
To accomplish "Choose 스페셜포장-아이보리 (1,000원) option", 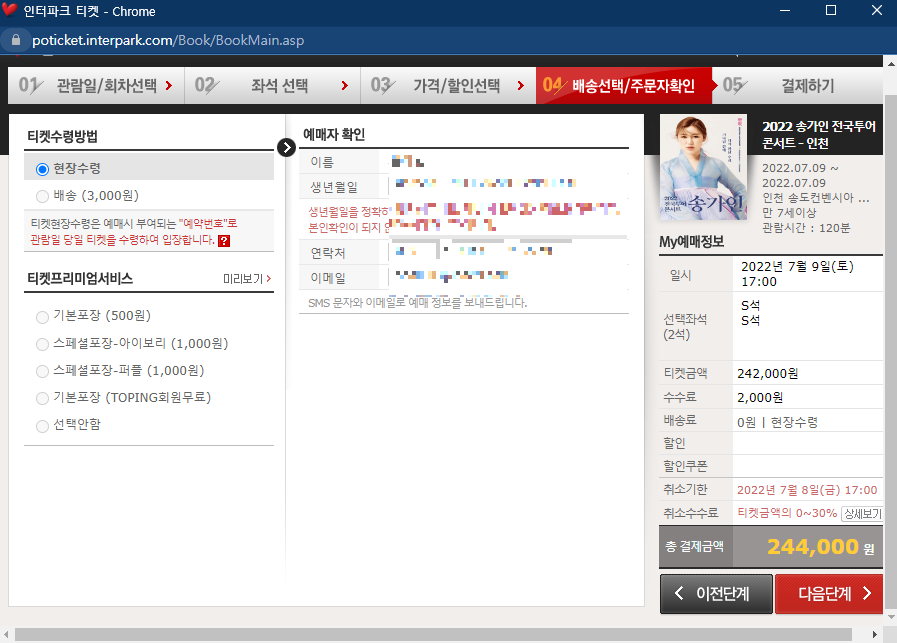I will 42,344.
